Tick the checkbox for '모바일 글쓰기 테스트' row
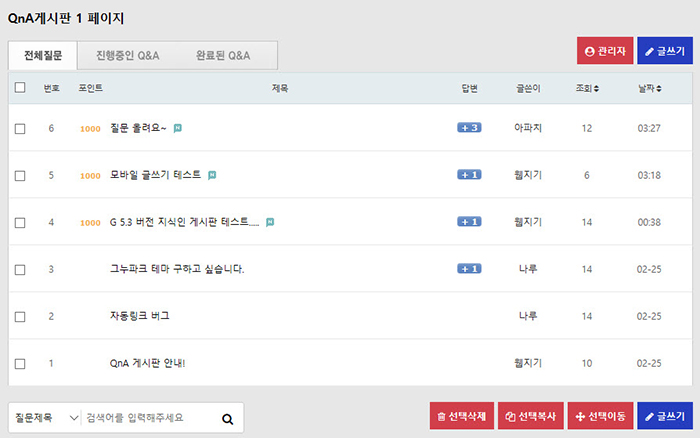 20,175
